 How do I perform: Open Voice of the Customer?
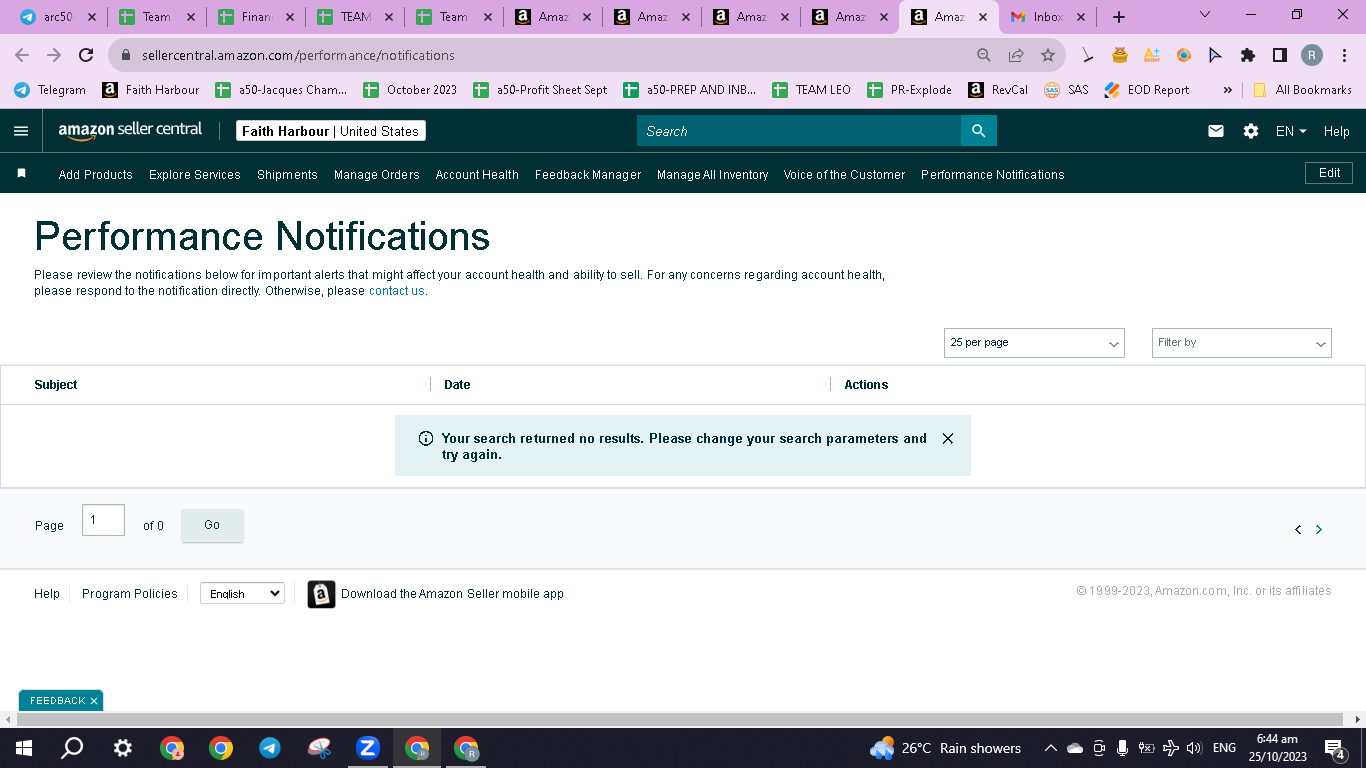point(844,175)
